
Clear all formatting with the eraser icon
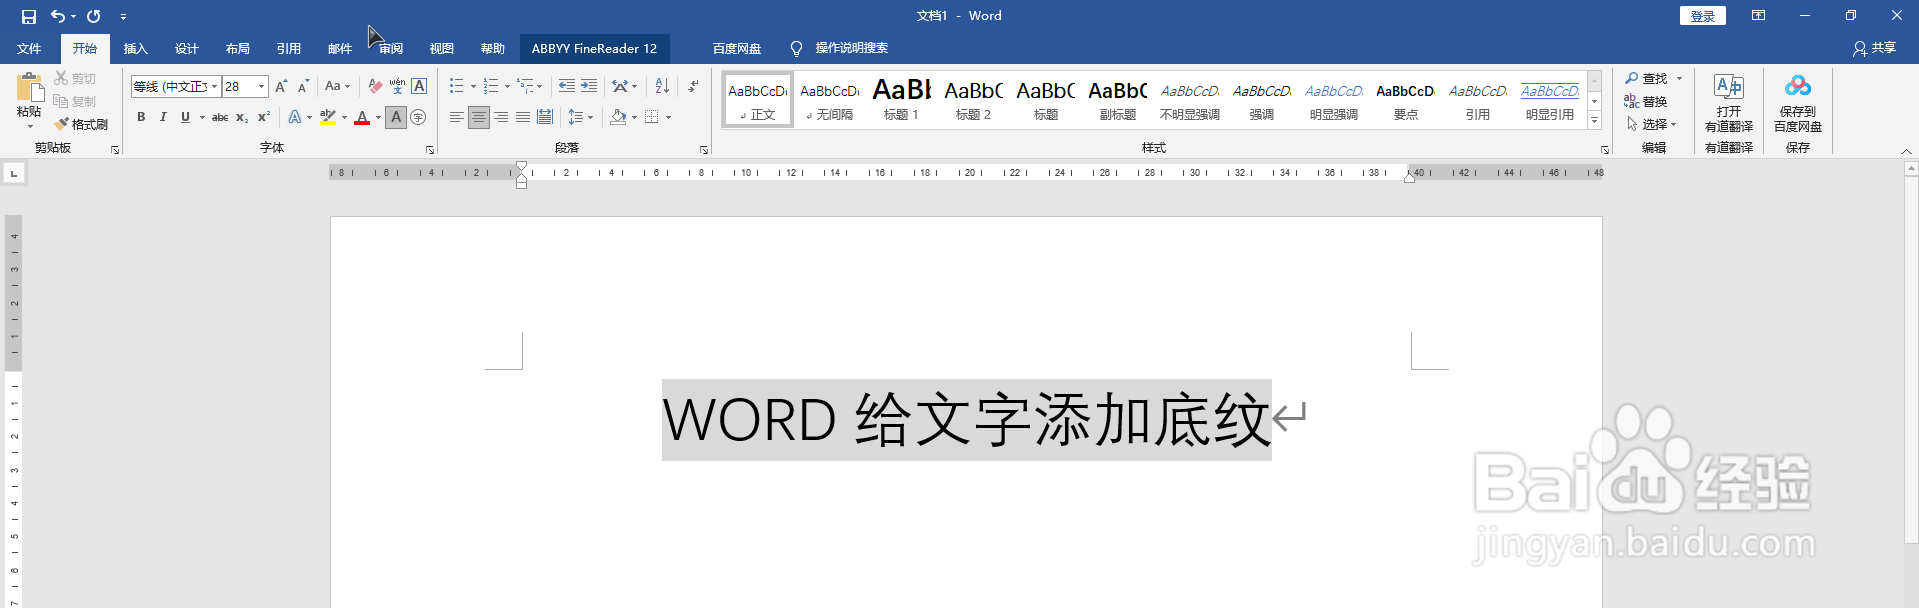[x=375, y=86]
